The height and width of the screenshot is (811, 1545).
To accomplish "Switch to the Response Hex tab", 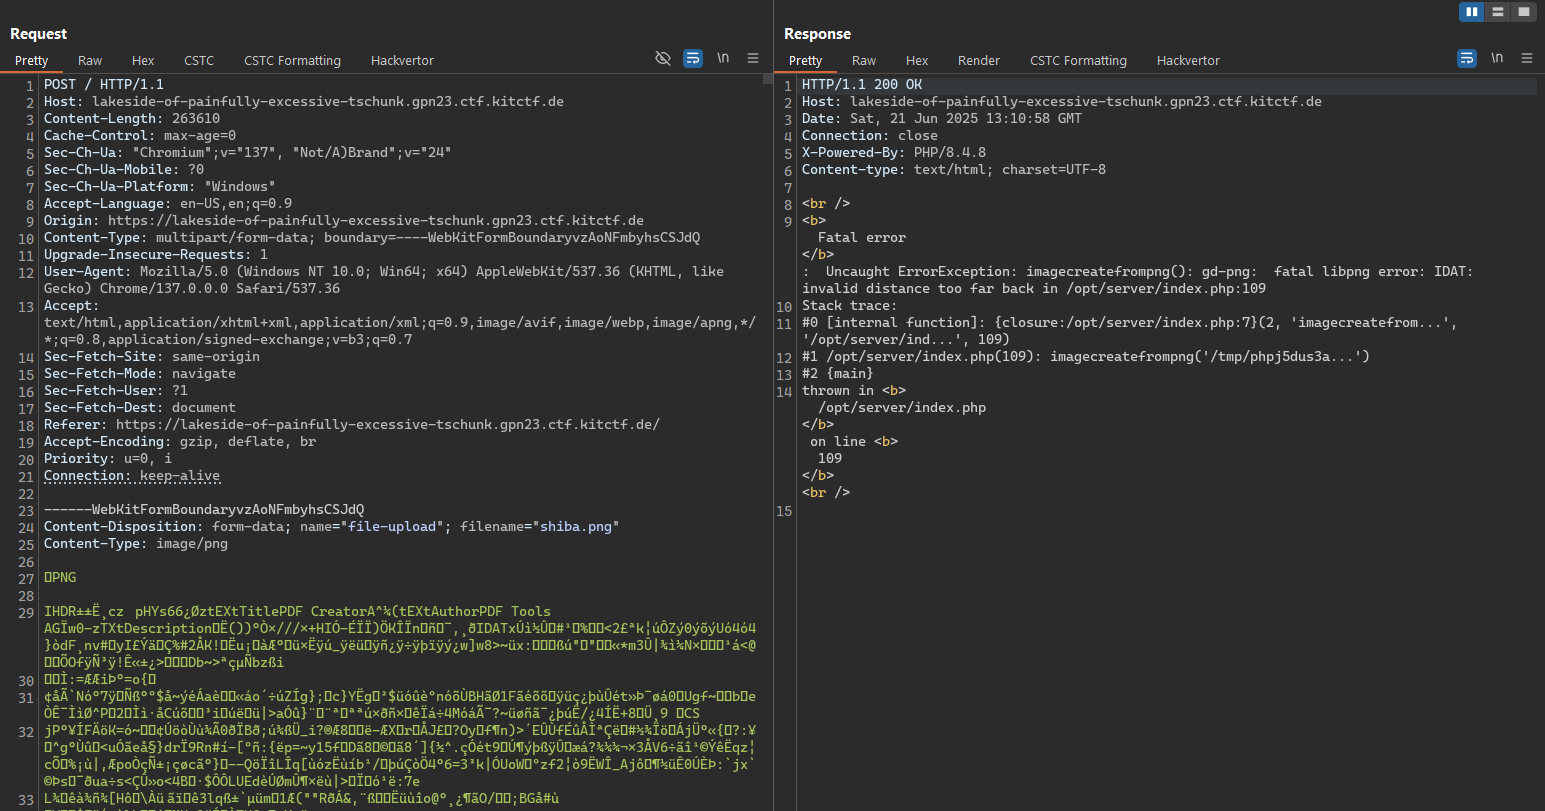I will 917,60.
